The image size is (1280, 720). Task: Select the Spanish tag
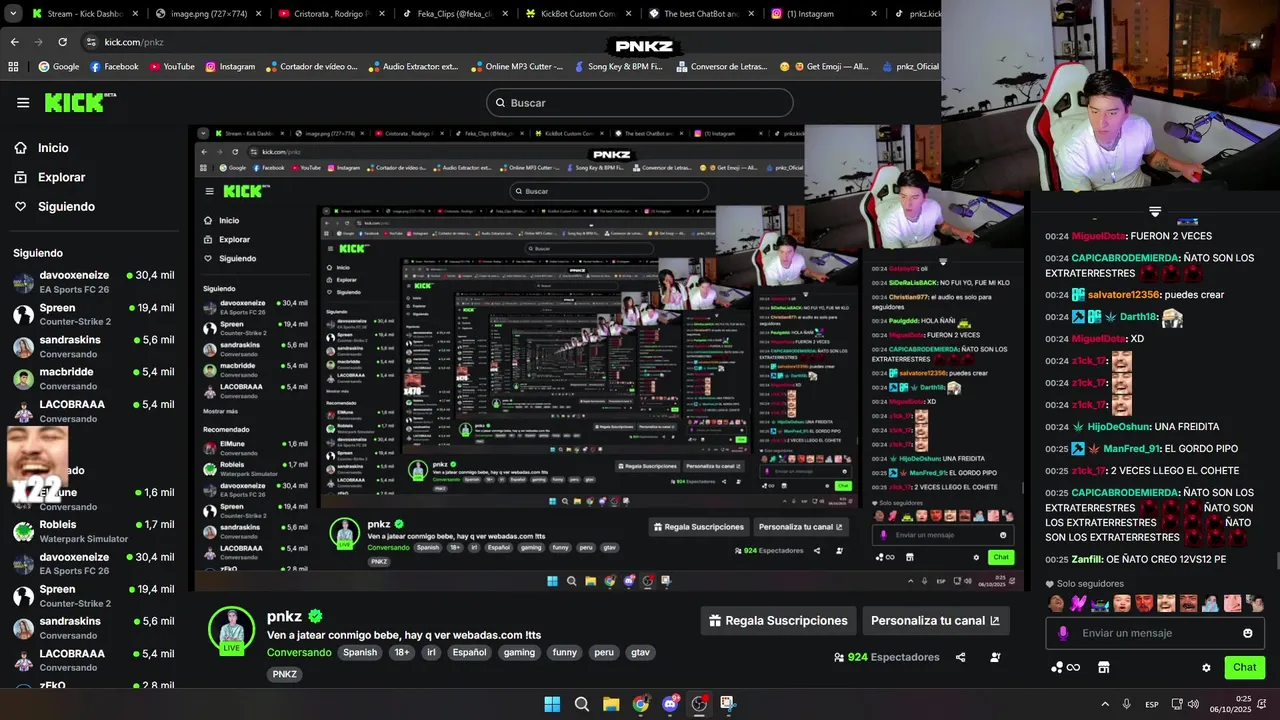(x=360, y=652)
